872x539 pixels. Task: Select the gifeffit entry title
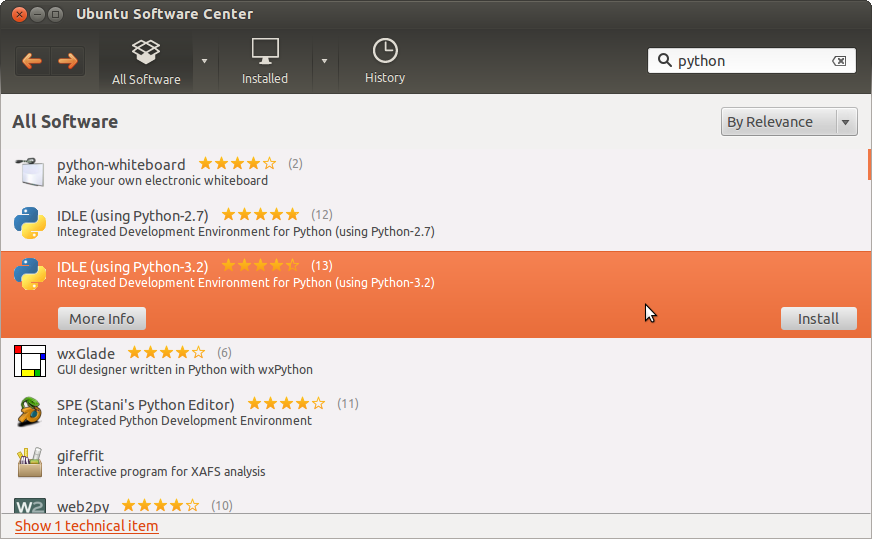(x=80, y=456)
